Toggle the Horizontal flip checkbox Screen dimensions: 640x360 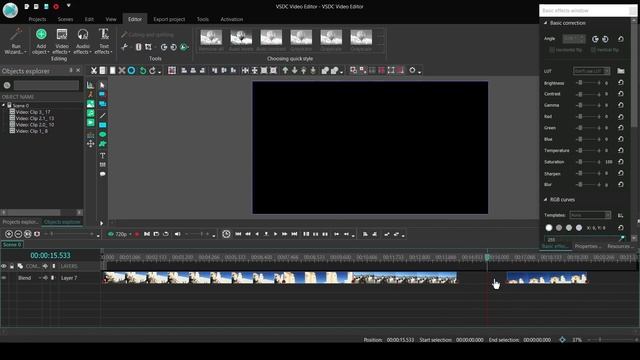point(552,50)
